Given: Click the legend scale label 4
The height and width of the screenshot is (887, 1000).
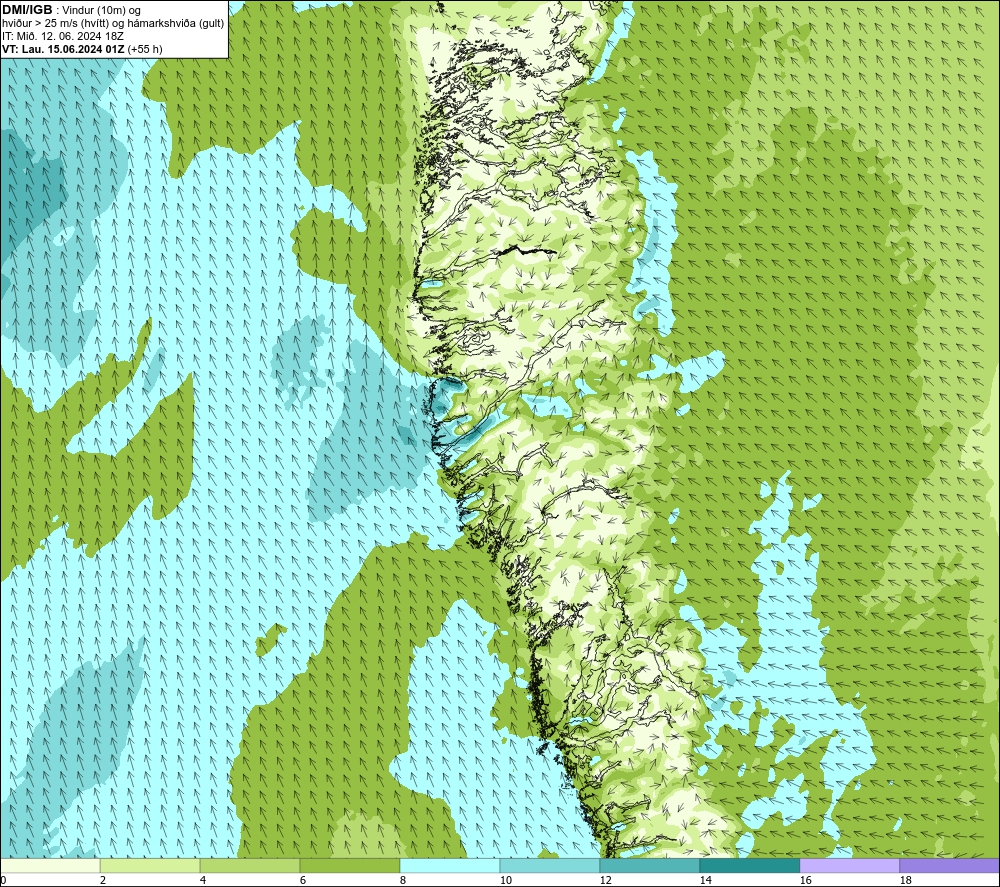Looking at the screenshot, I should (203, 880).
